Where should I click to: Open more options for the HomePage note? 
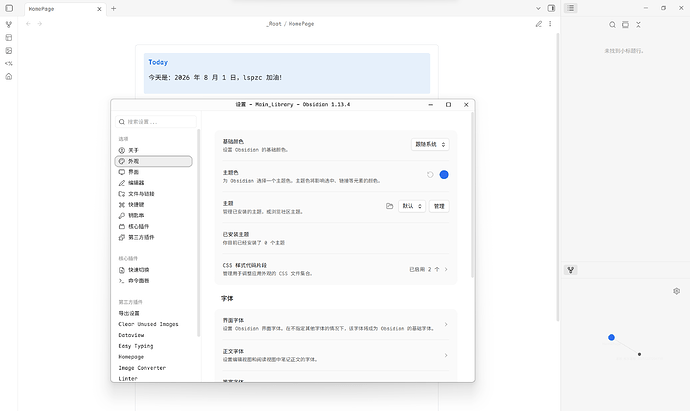click(x=550, y=24)
